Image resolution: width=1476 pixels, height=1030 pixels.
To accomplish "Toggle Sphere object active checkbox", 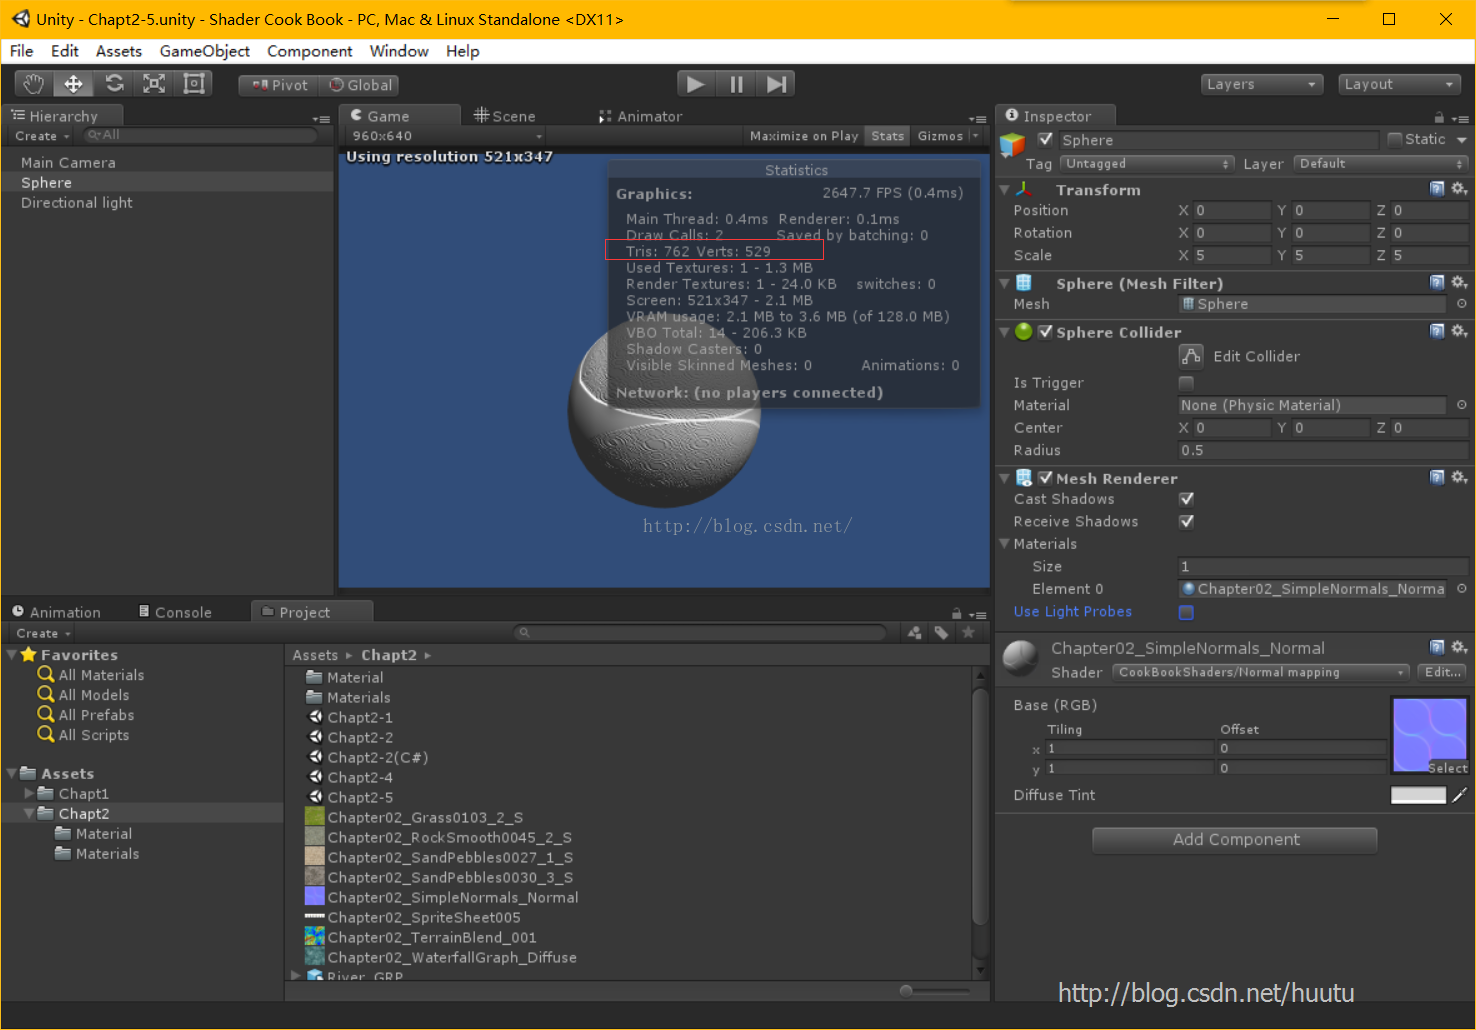I will 1046,140.
